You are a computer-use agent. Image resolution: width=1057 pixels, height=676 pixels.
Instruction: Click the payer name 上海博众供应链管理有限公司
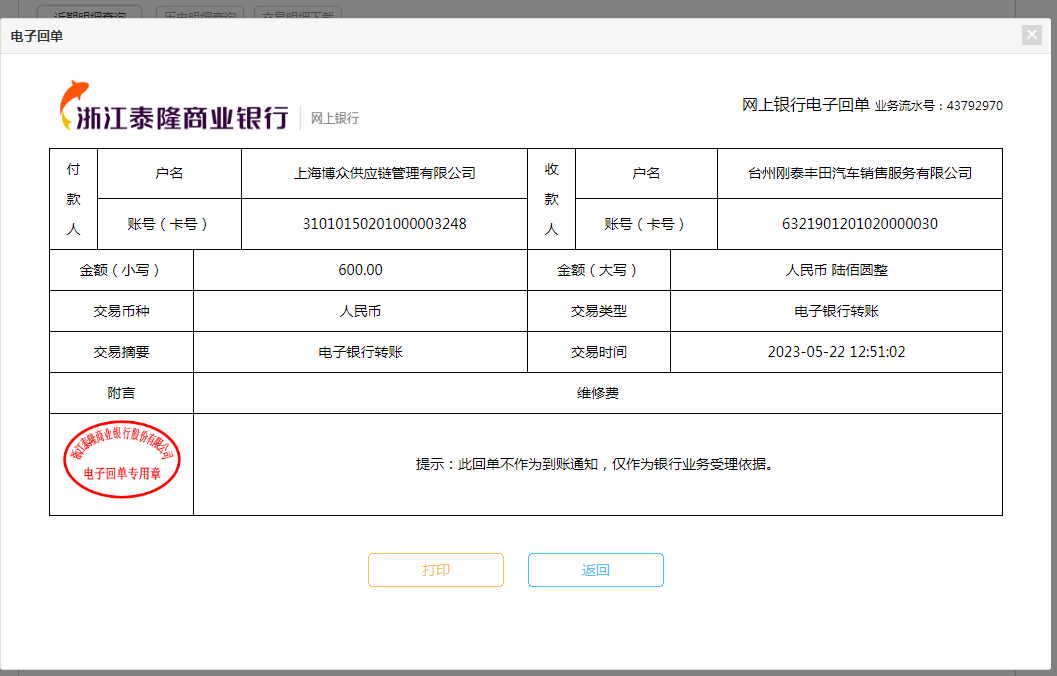pyautogui.click(x=384, y=173)
